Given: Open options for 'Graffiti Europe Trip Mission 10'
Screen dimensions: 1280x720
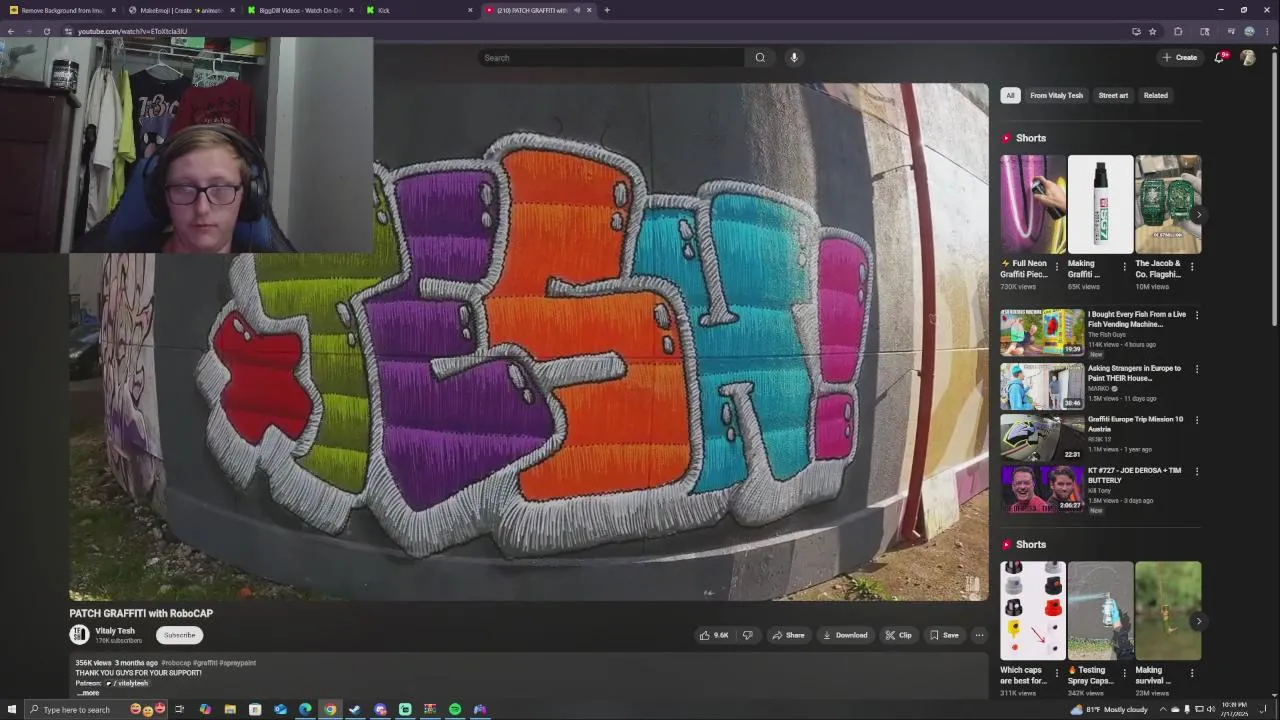Looking at the screenshot, I should click(x=1197, y=420).
